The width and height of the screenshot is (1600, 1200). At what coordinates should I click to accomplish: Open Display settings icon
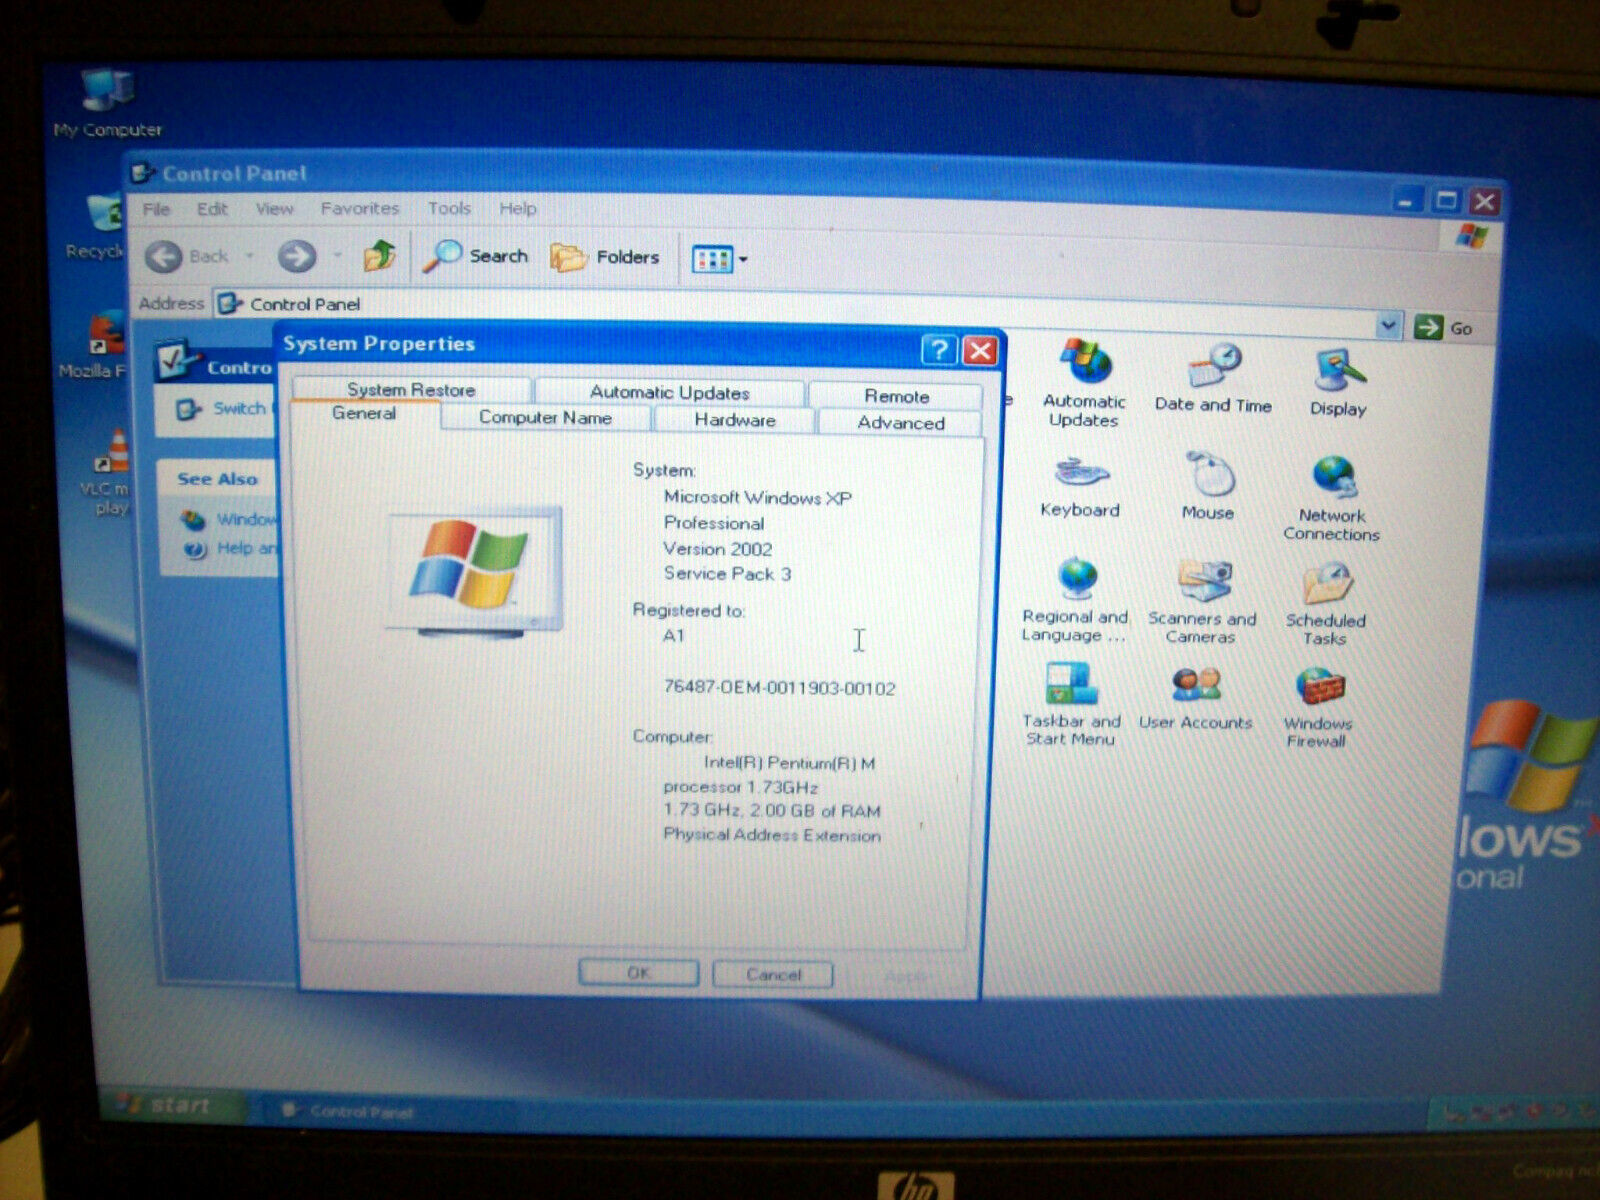coord(1338,383)
